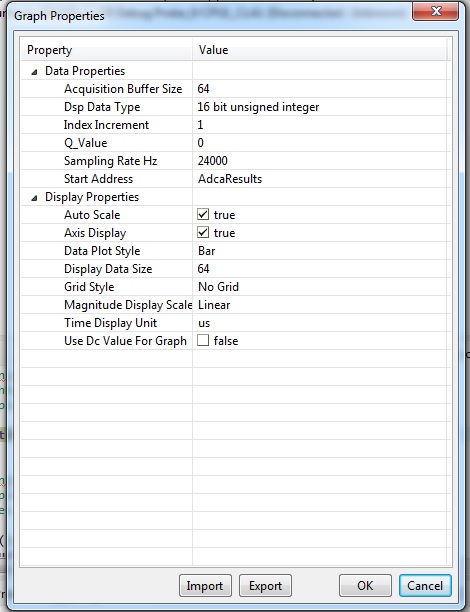Viewport: 470px width, 612px height.
Task: Collapse the Data Properties group
Action: (35, 72)
